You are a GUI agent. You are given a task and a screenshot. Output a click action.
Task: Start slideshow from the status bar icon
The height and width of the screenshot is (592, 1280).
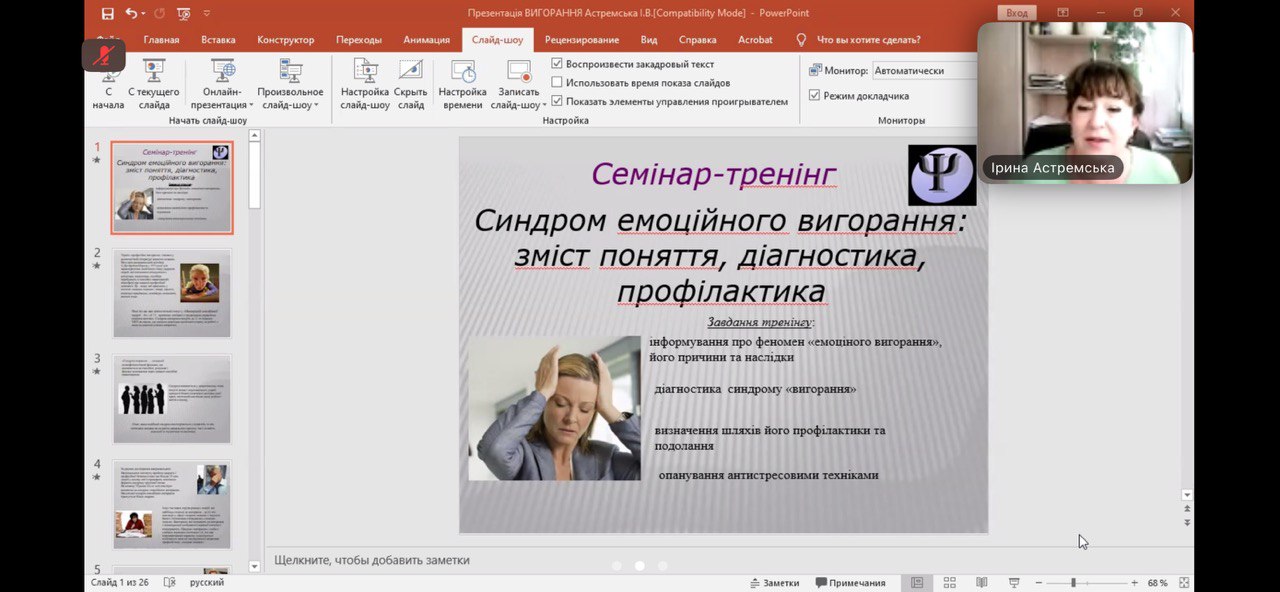pyautogui.click(x=1013, y=583)
